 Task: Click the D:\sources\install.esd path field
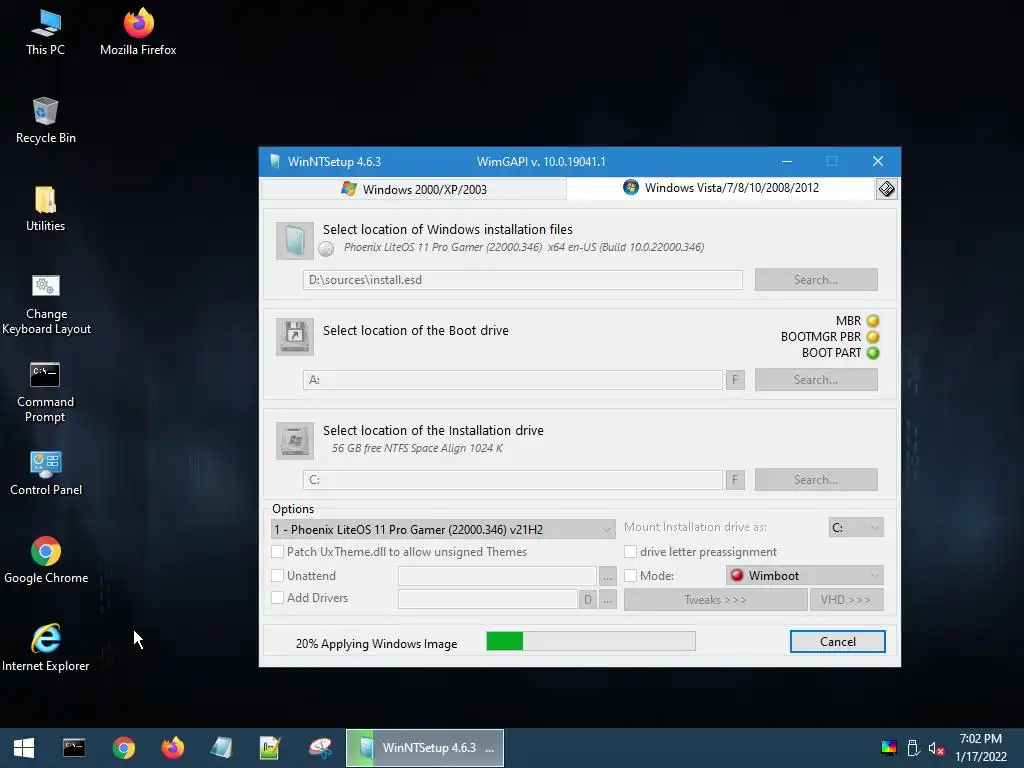522,280
